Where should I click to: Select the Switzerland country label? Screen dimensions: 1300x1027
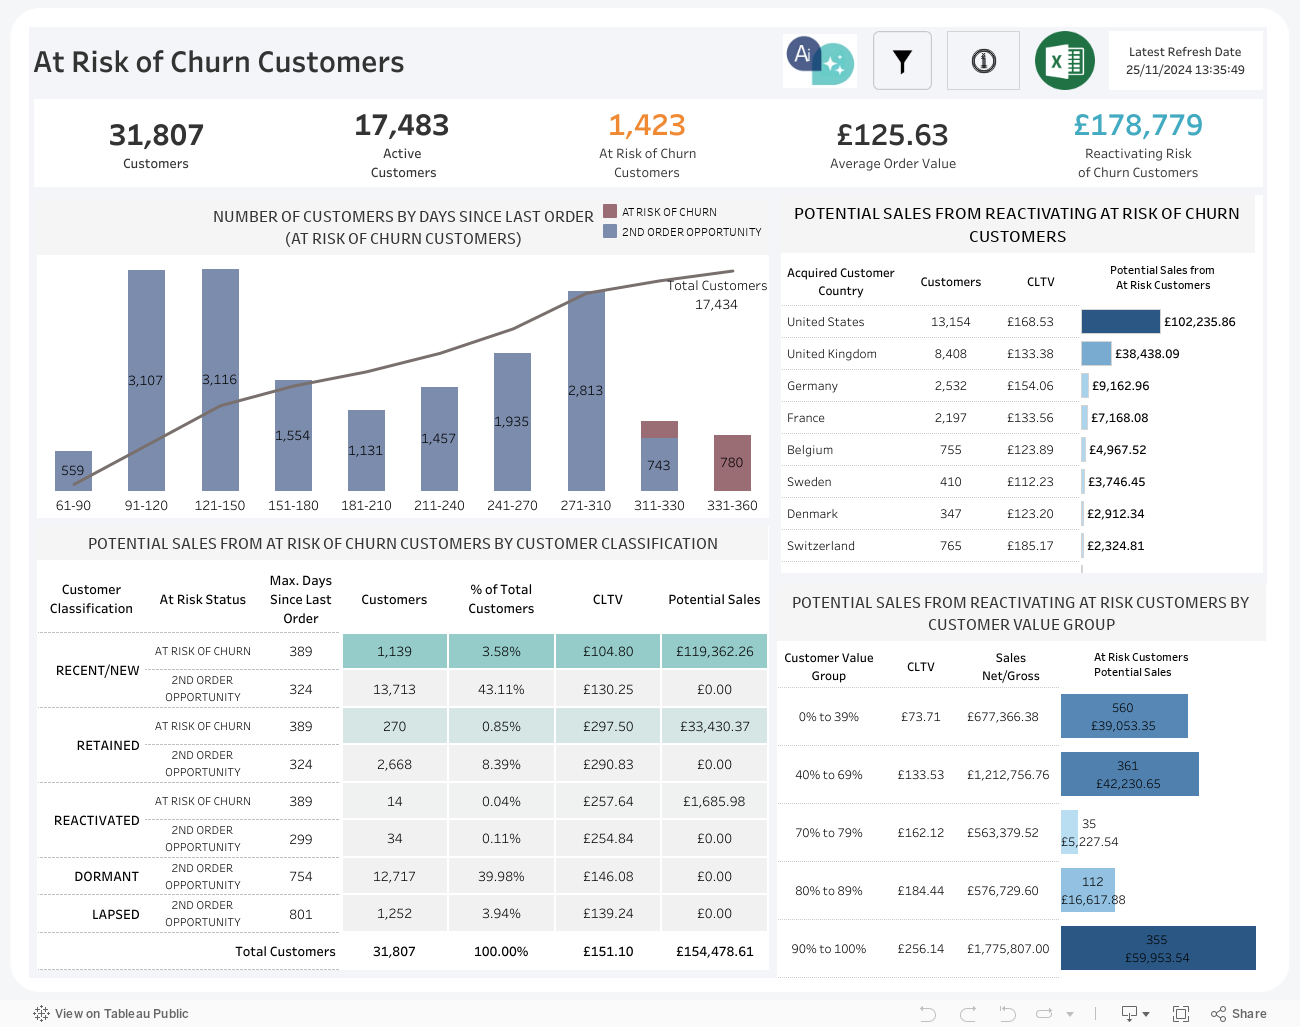(x=820, y=545)
